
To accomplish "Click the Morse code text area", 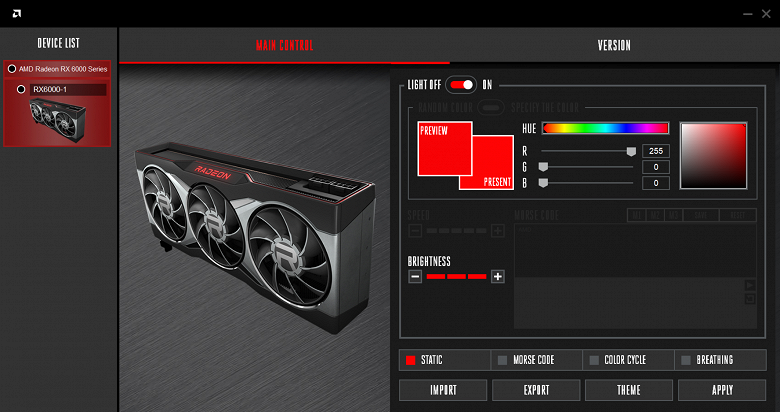I will 635,250.
